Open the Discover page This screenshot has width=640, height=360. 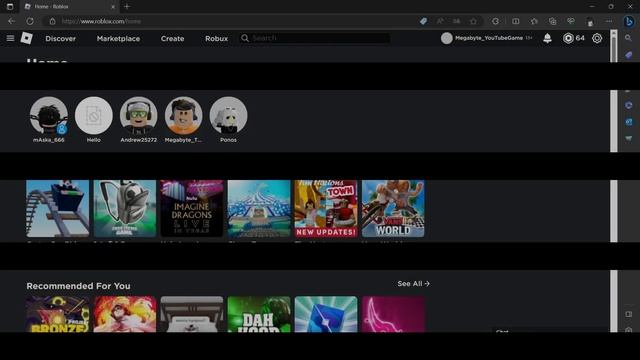[60, 38]
